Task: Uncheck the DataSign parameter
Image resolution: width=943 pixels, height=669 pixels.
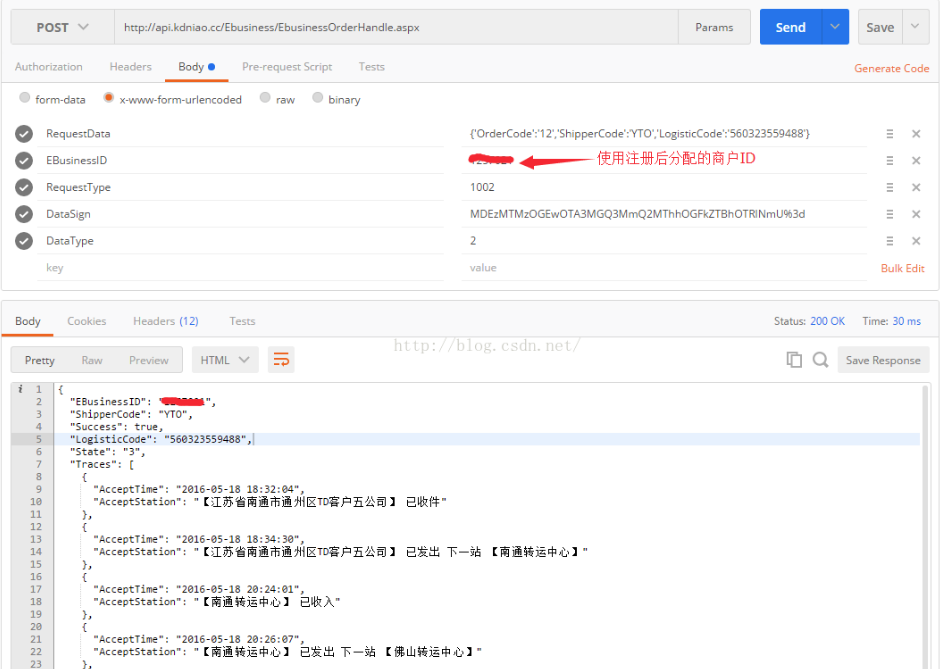Action: [24, 214]
